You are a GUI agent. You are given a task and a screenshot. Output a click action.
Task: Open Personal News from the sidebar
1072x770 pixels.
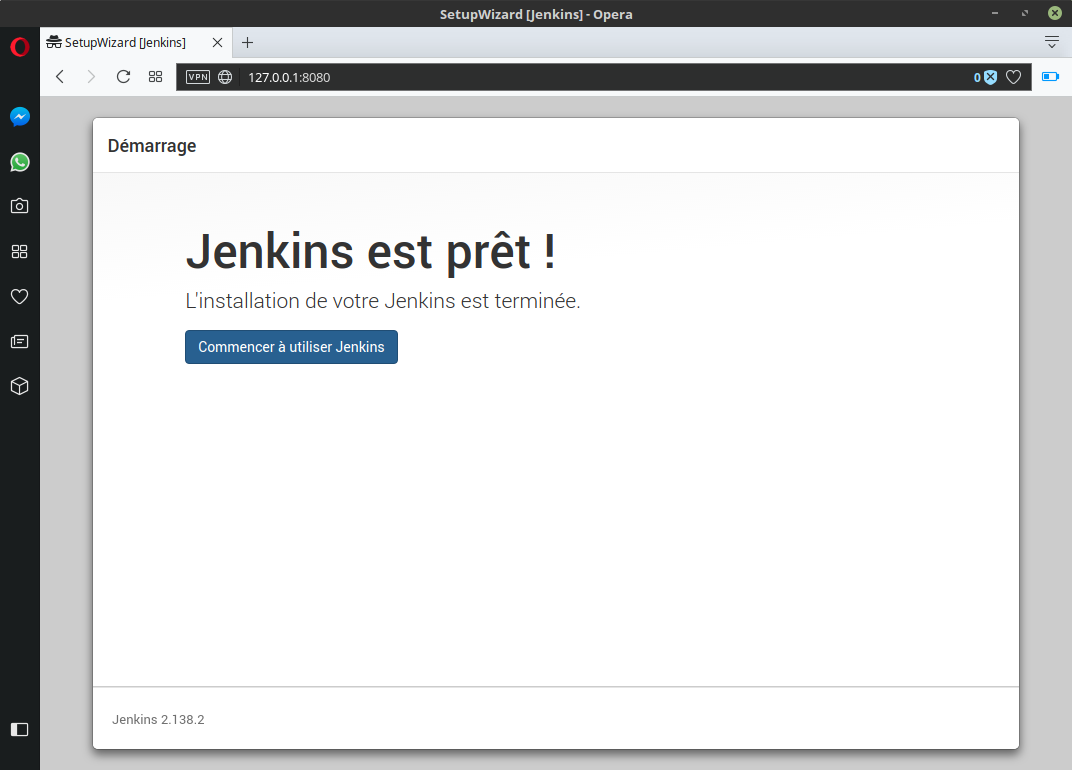pos(19,341)
